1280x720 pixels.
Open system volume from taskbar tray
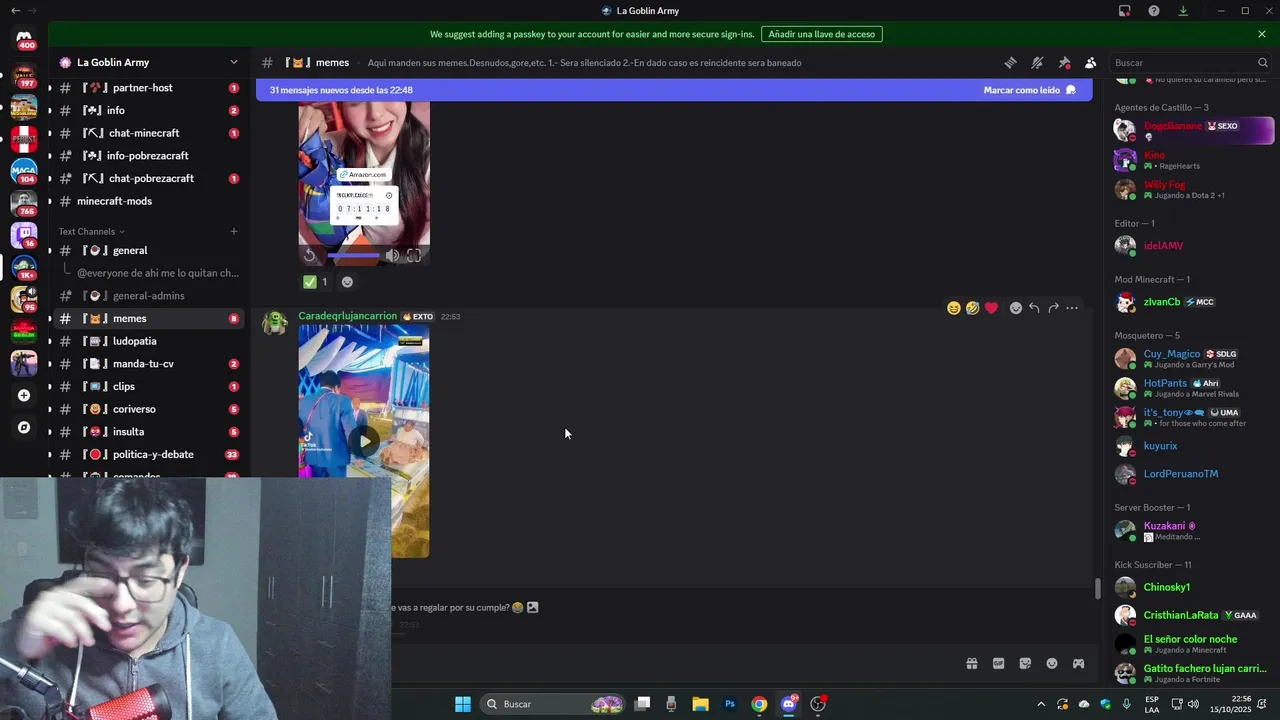(1193, 704)
